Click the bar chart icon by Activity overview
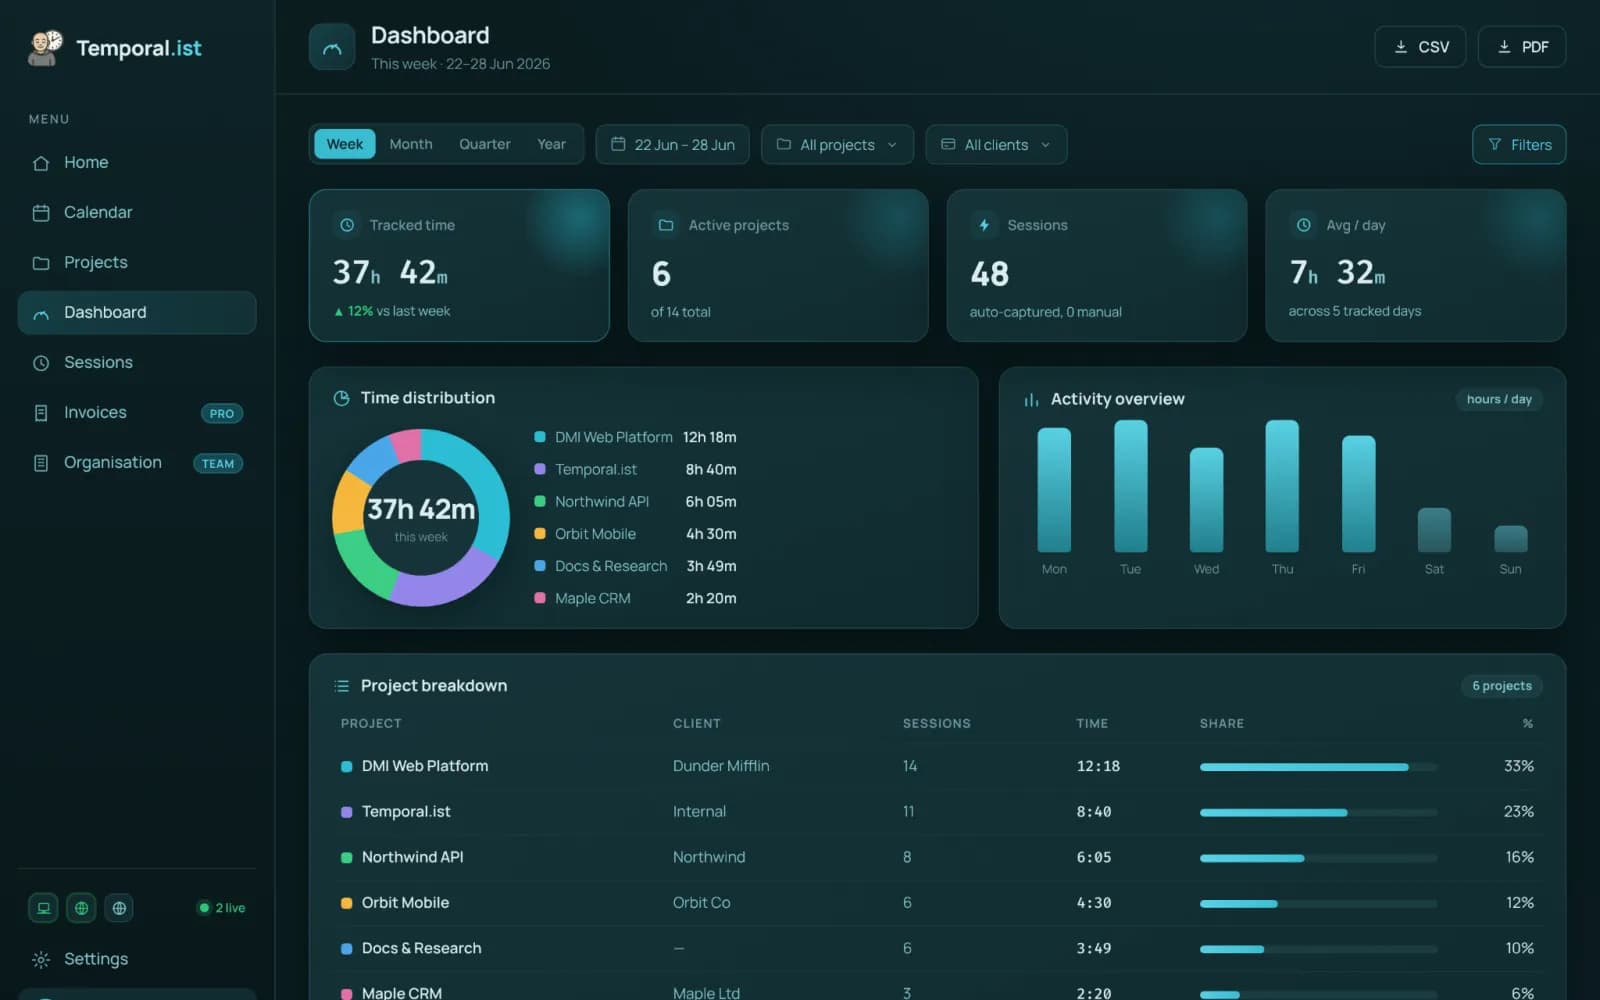The height and width of the screenshot is (1000, 1600). (x=1031, y=399)
